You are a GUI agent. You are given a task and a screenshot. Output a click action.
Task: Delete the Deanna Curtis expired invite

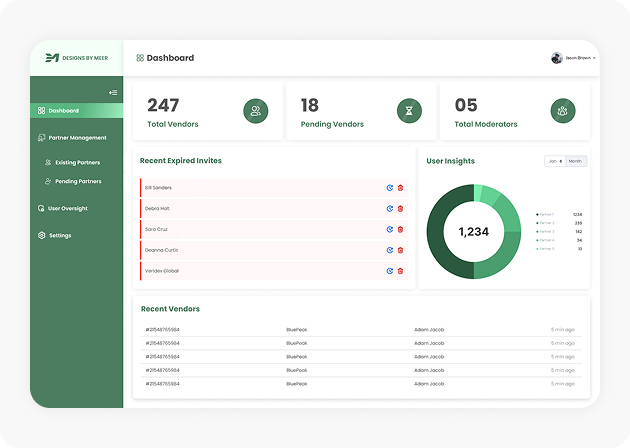tap(400, 250)
